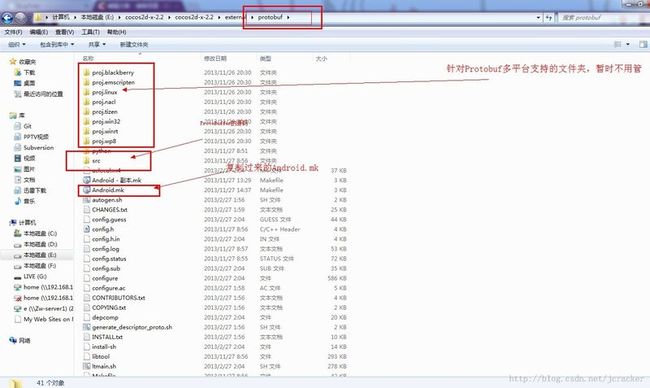This screenshot has height=388, width=650.
Task: Click the refresh button beside the address bar
Action: click(549, 17)
